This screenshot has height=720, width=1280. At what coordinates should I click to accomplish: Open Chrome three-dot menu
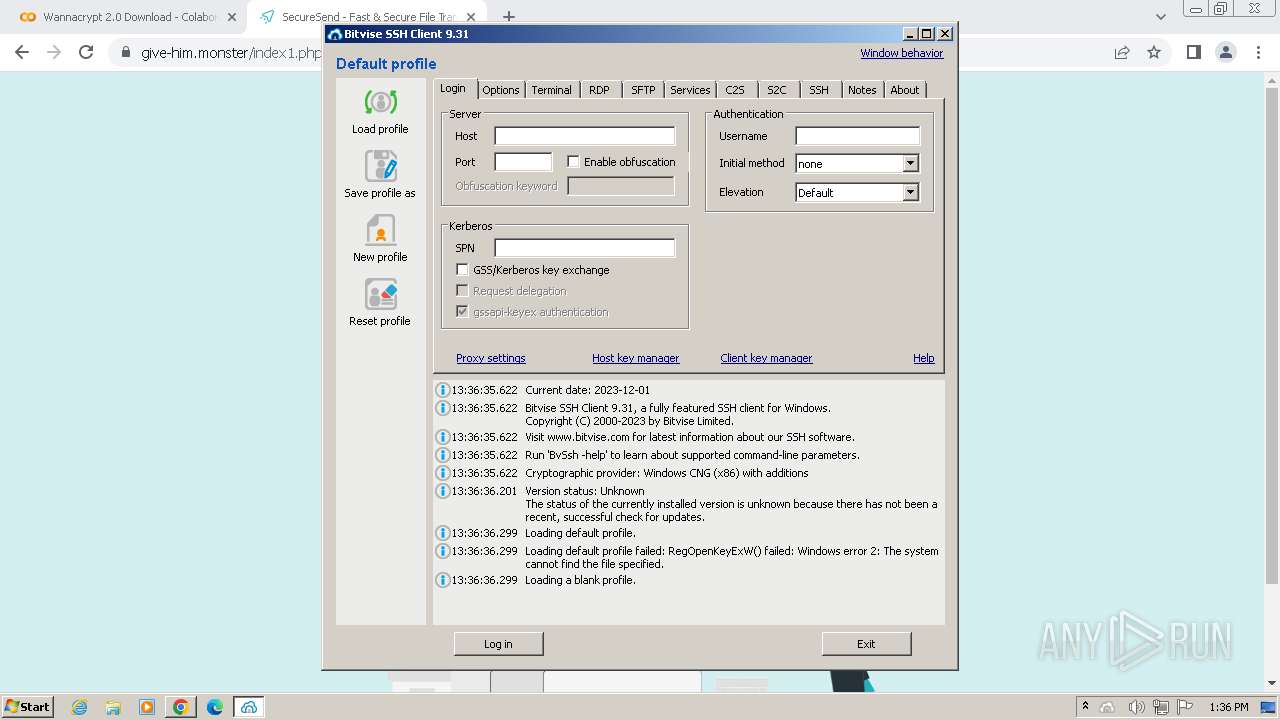1257,52
